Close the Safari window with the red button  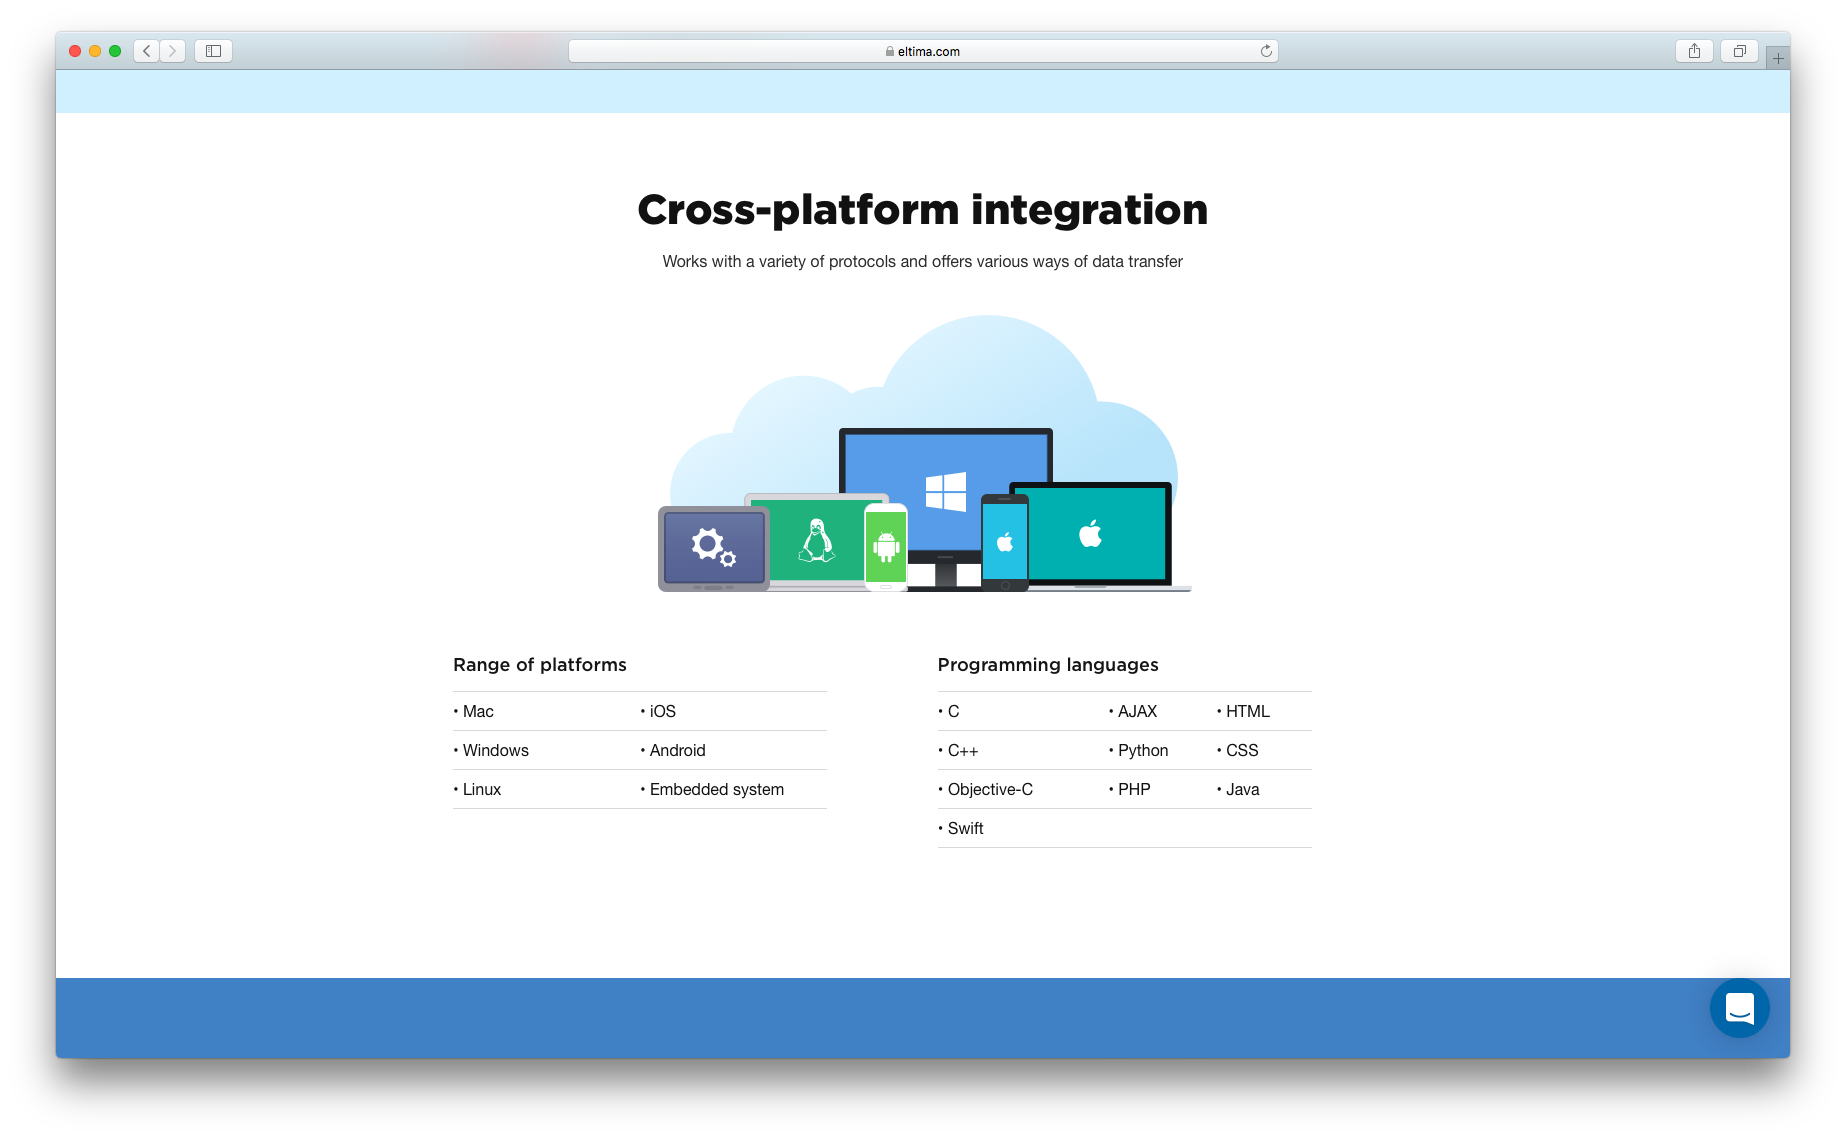(x=75, y=51)
